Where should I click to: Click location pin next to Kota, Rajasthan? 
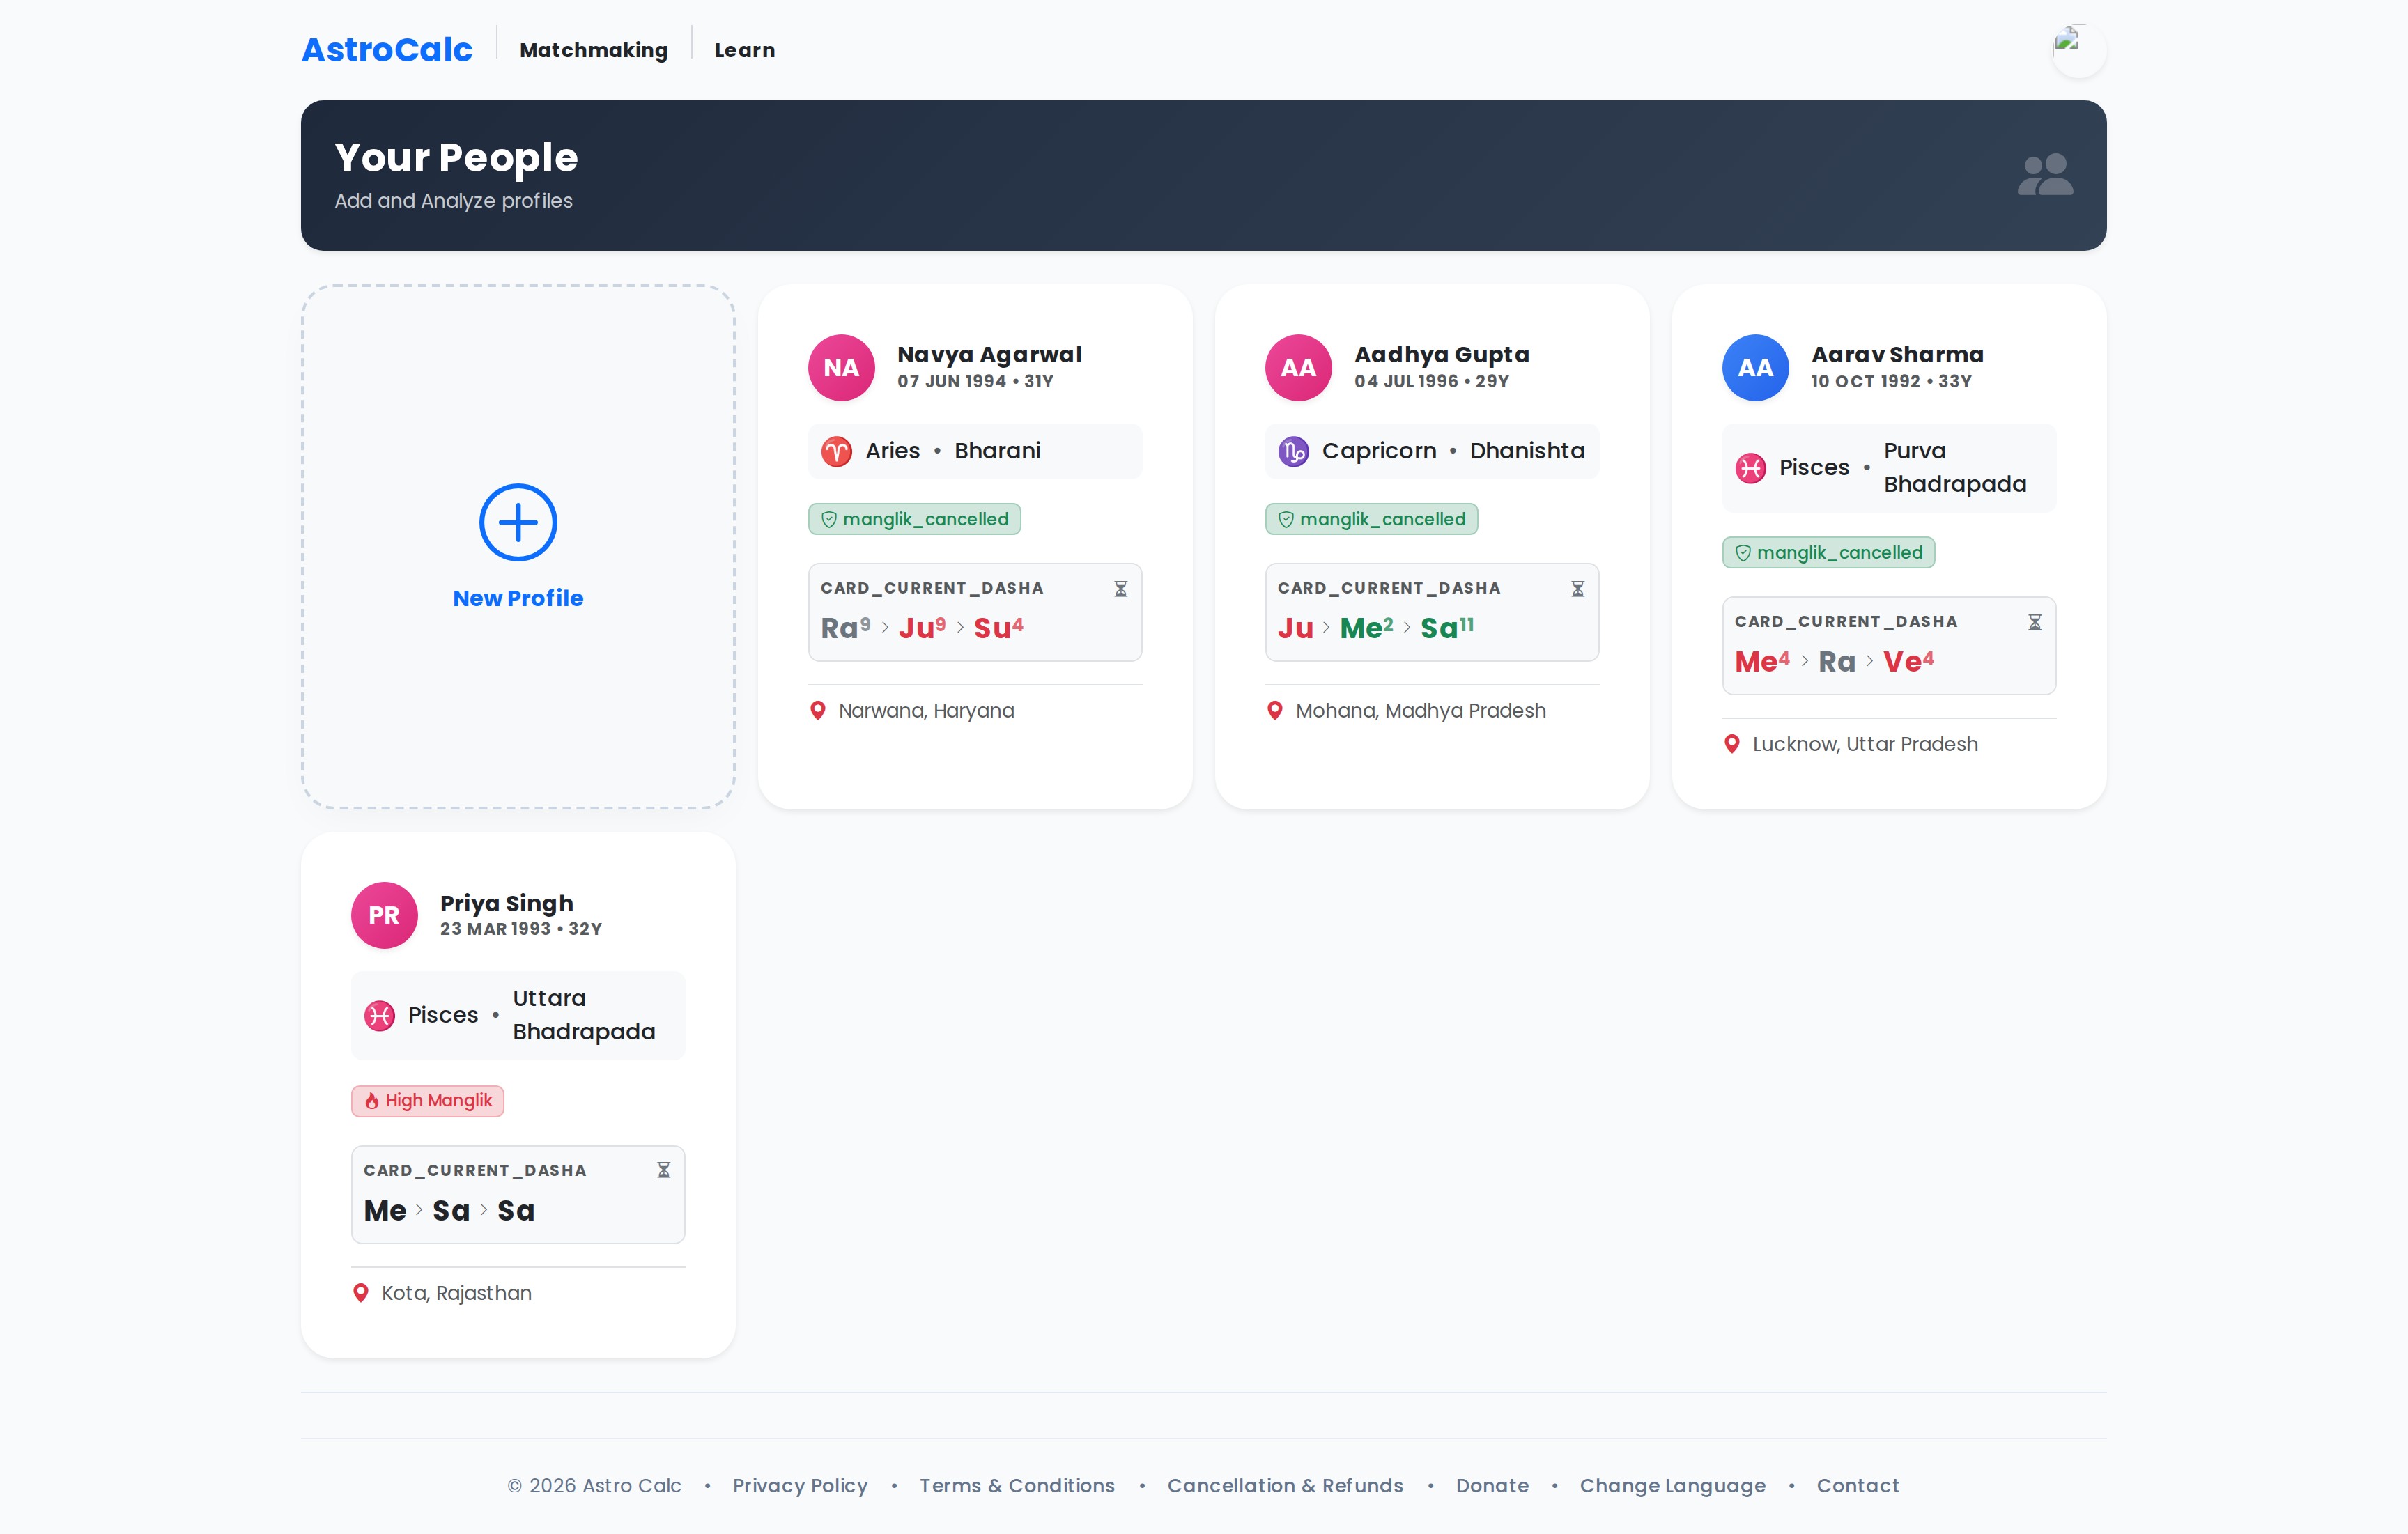[361, 1293]
